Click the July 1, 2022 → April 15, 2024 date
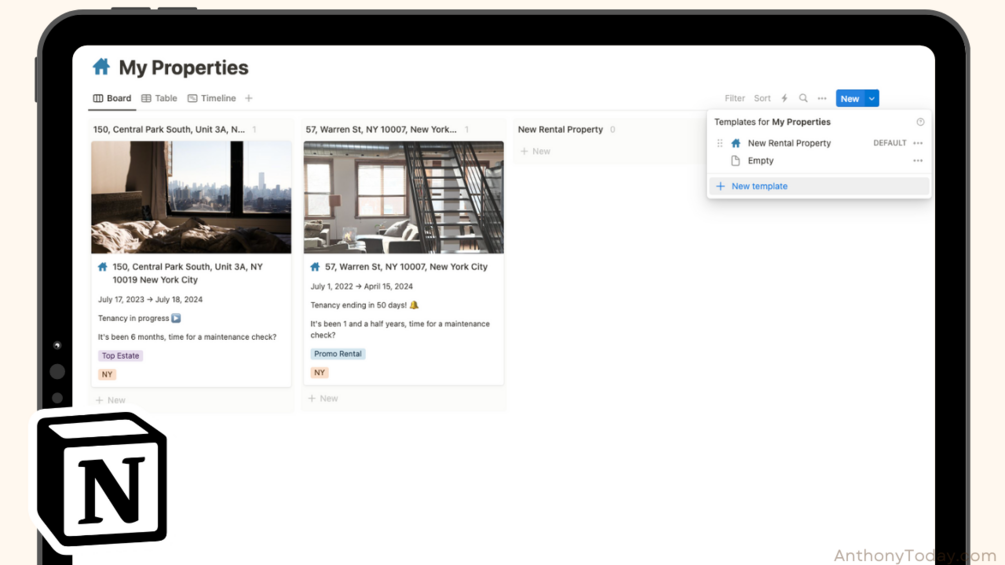Screen dimensions: 1005x565 tap(361, 286)
